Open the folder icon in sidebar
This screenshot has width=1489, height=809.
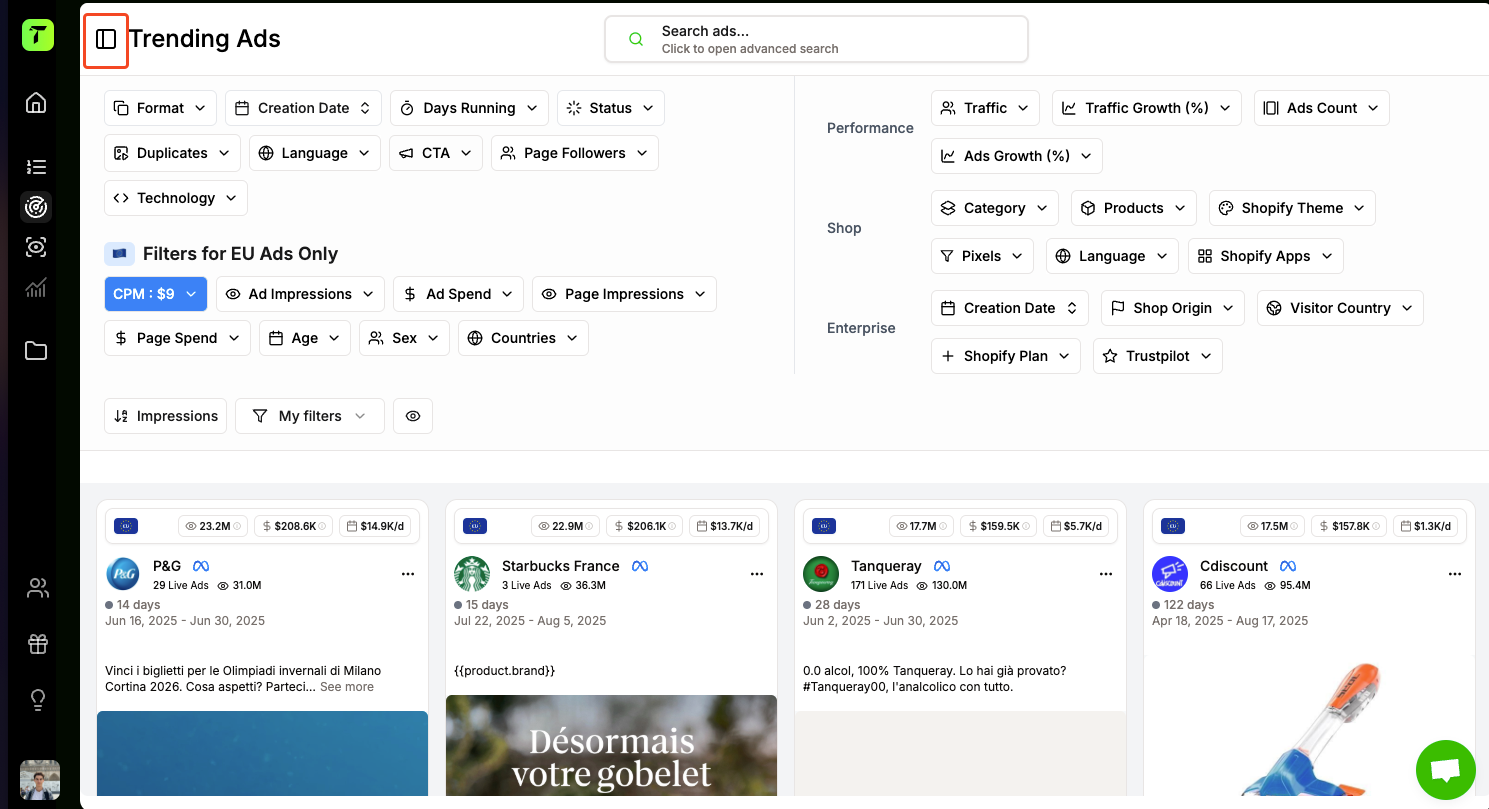36,351
